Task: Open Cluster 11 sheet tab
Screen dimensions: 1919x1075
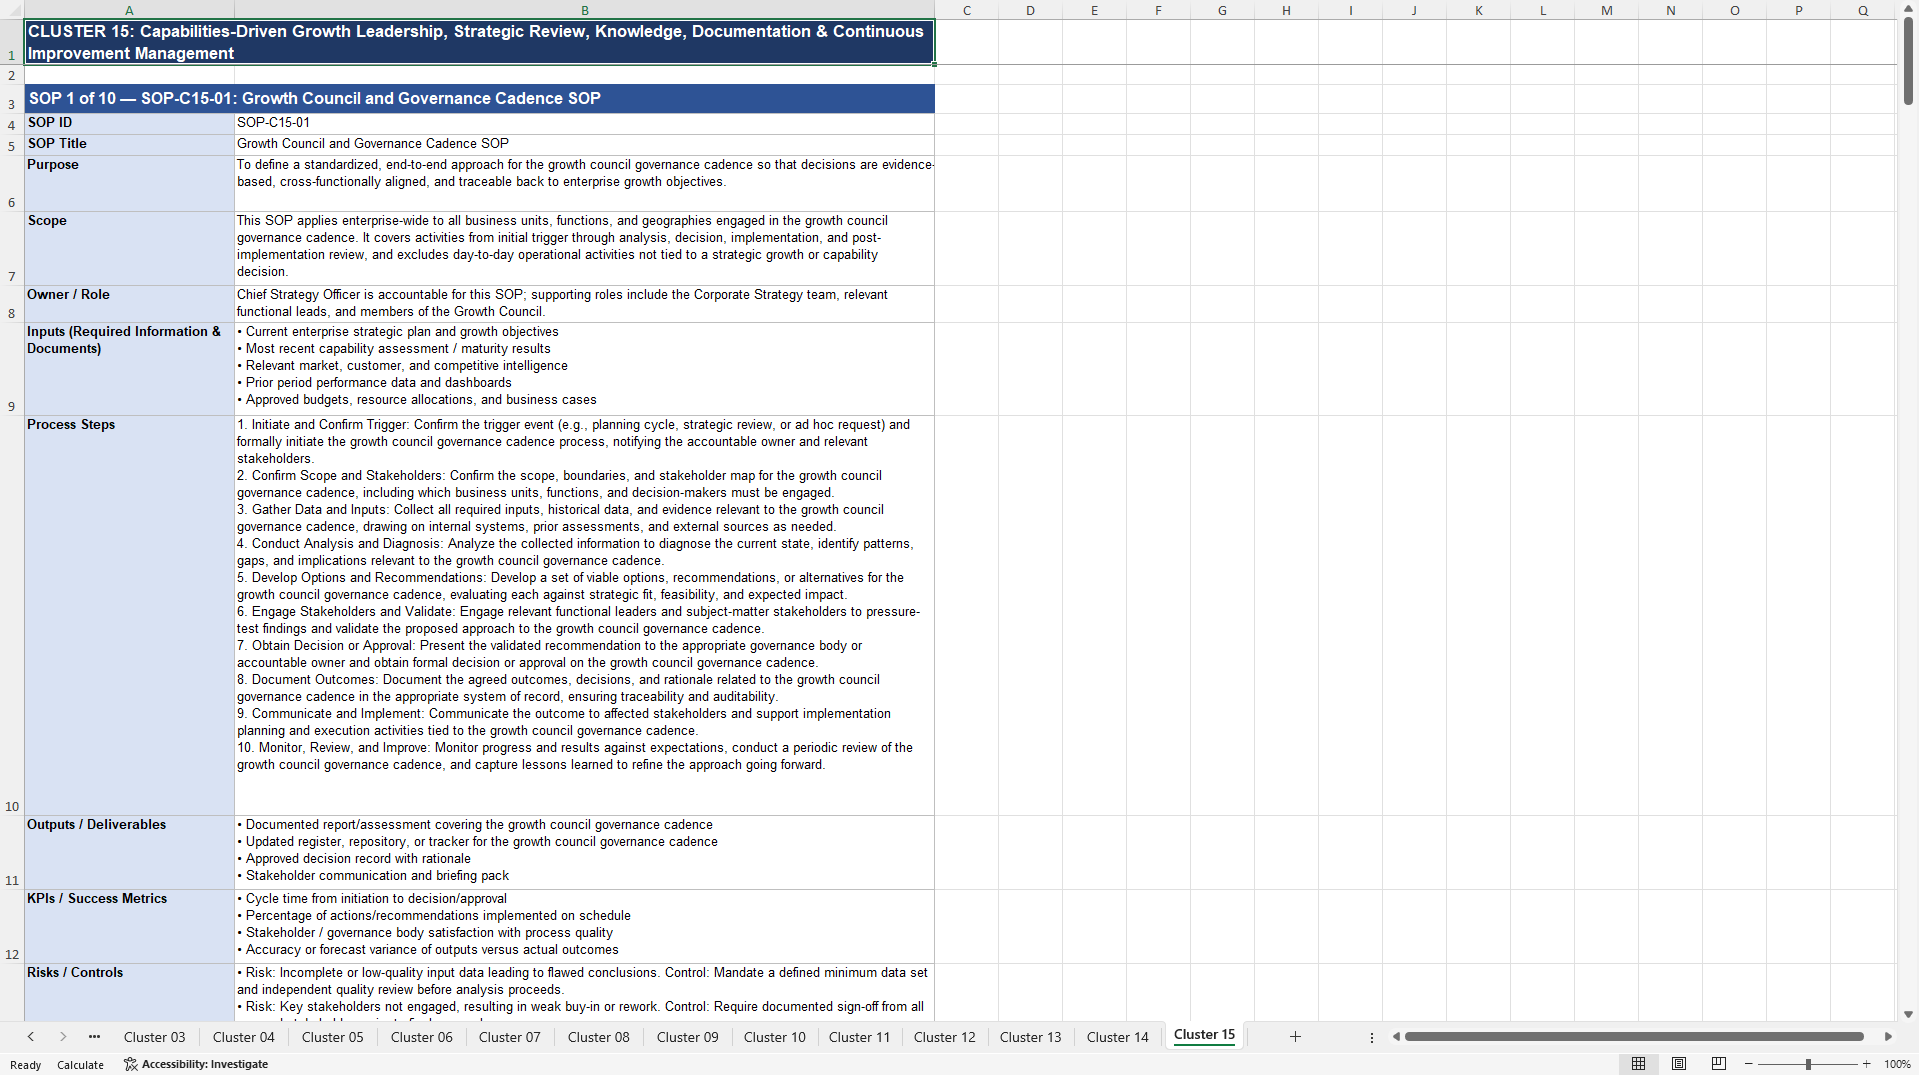Action: click(x=859, y=1037)
